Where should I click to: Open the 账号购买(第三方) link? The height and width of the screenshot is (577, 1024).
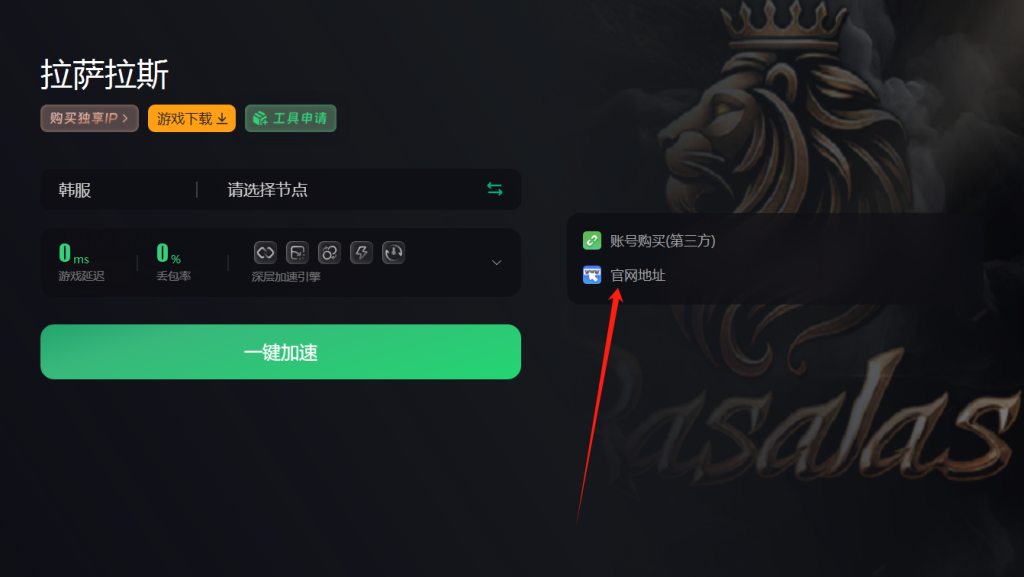click(662, 241)
